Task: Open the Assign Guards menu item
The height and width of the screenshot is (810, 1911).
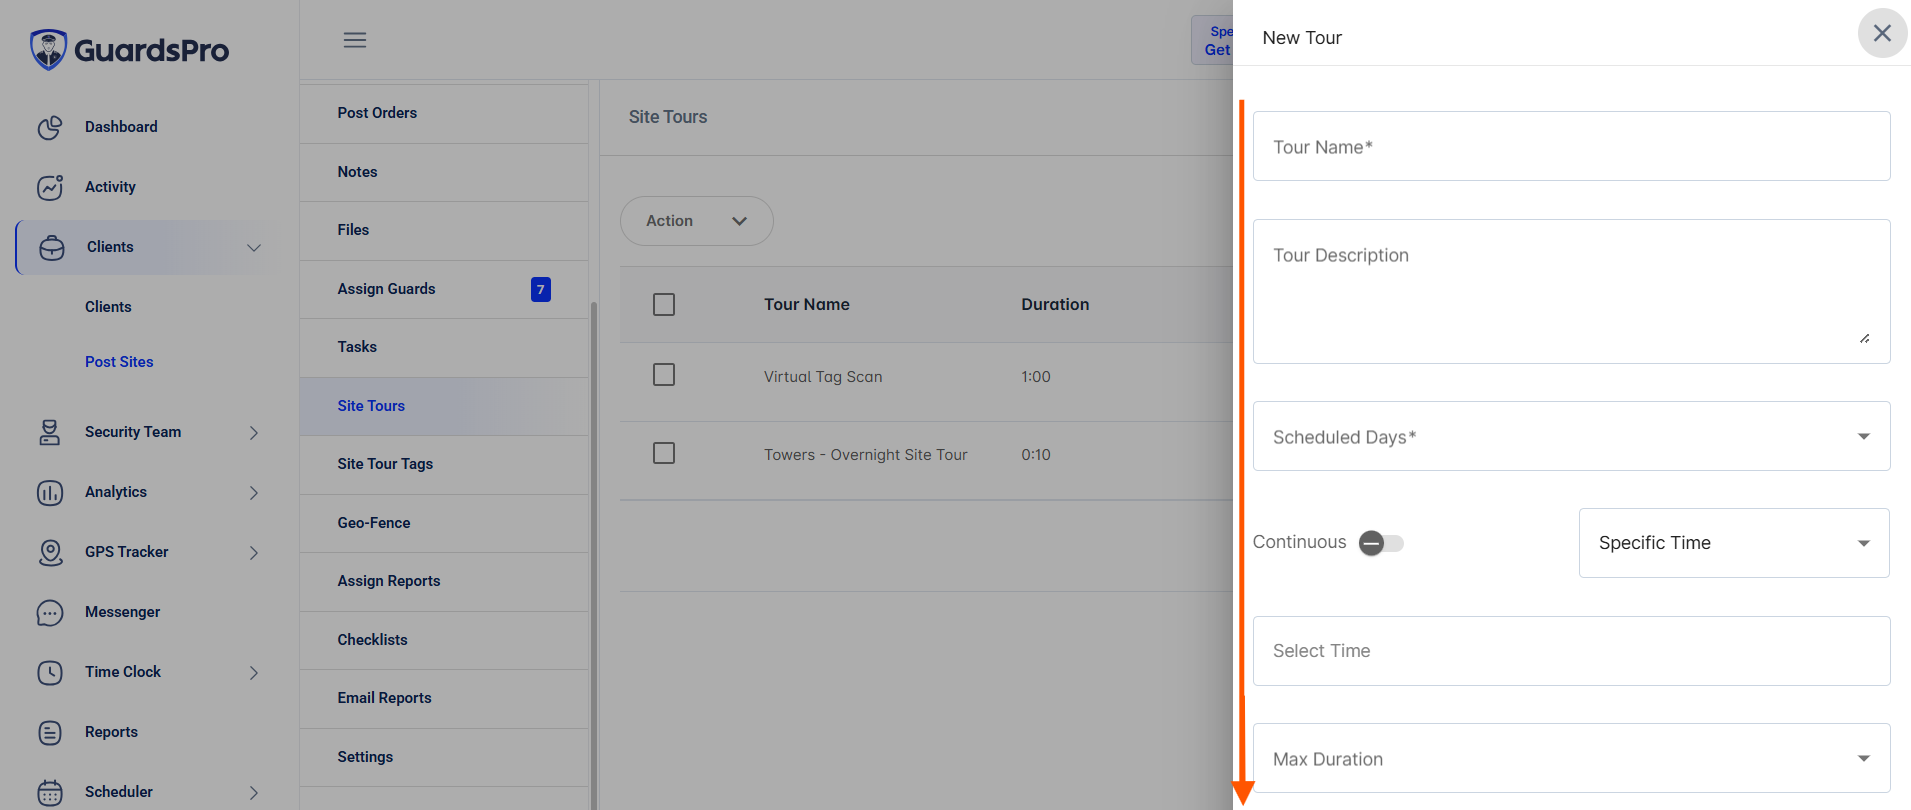Action: [x=444, y=289]
